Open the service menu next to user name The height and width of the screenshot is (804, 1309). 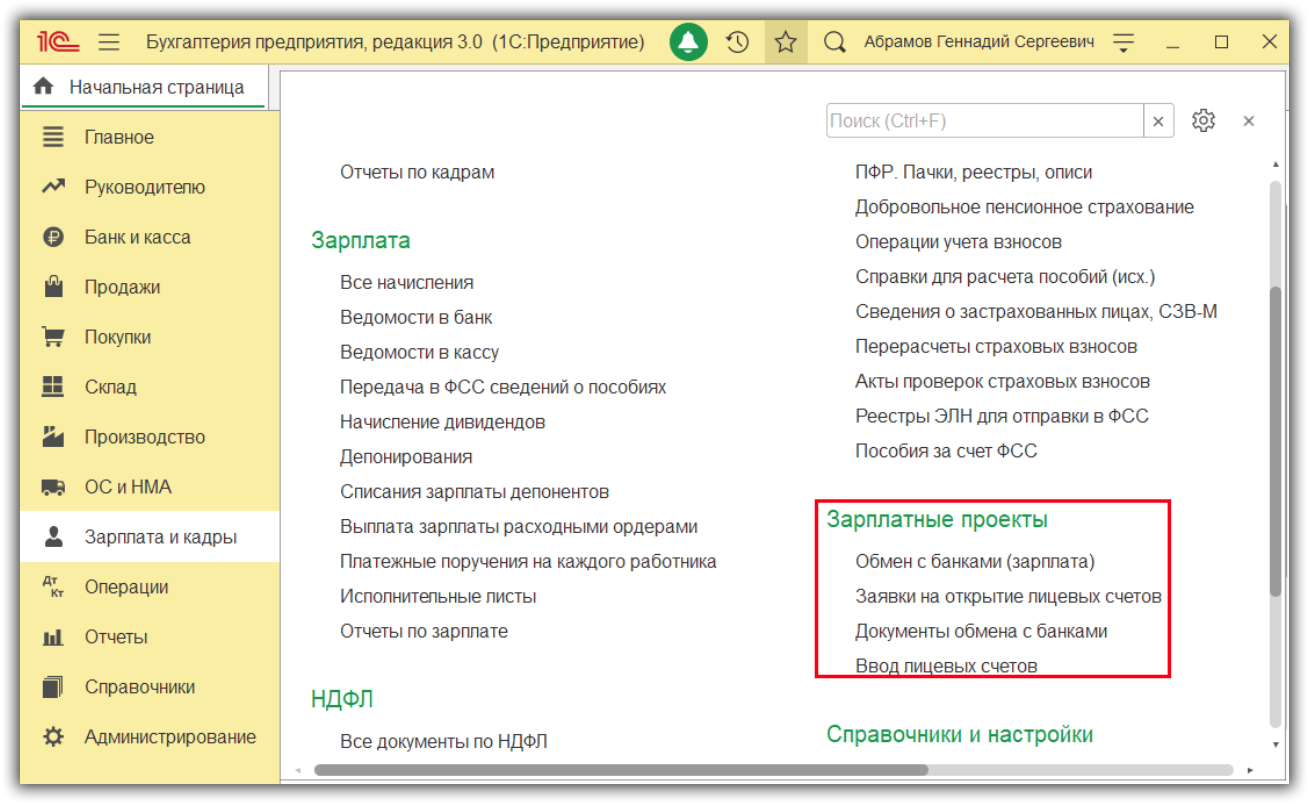pos(1124,42)
